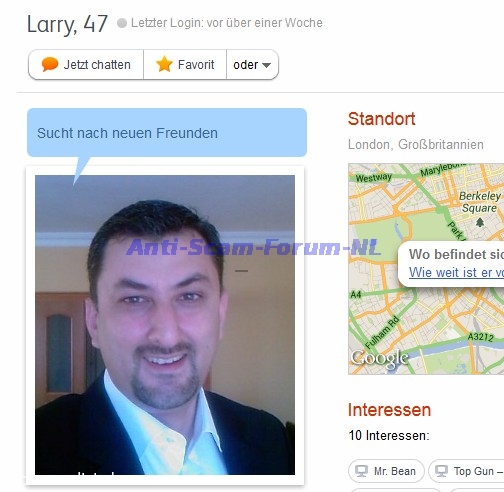Select the 'Mr. Bean' interest tag
Image resolution: width=504 pixels, height=492 pixels.
pyautogui.click(x=386, y=471)
